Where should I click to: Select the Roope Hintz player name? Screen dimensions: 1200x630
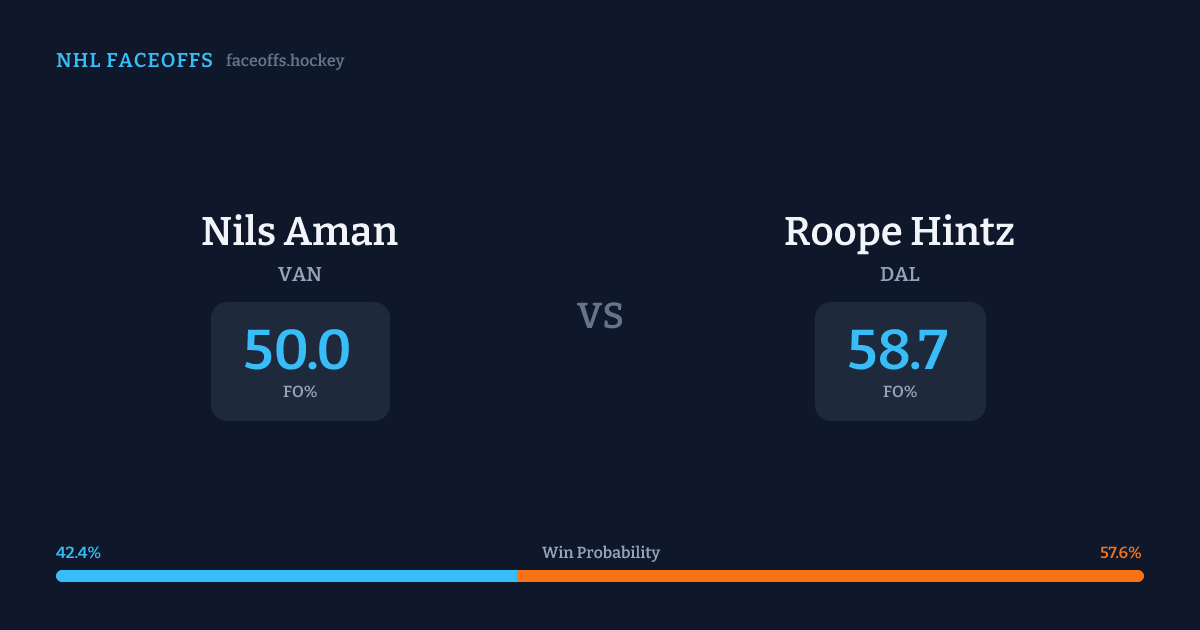[x=899, y=232]
